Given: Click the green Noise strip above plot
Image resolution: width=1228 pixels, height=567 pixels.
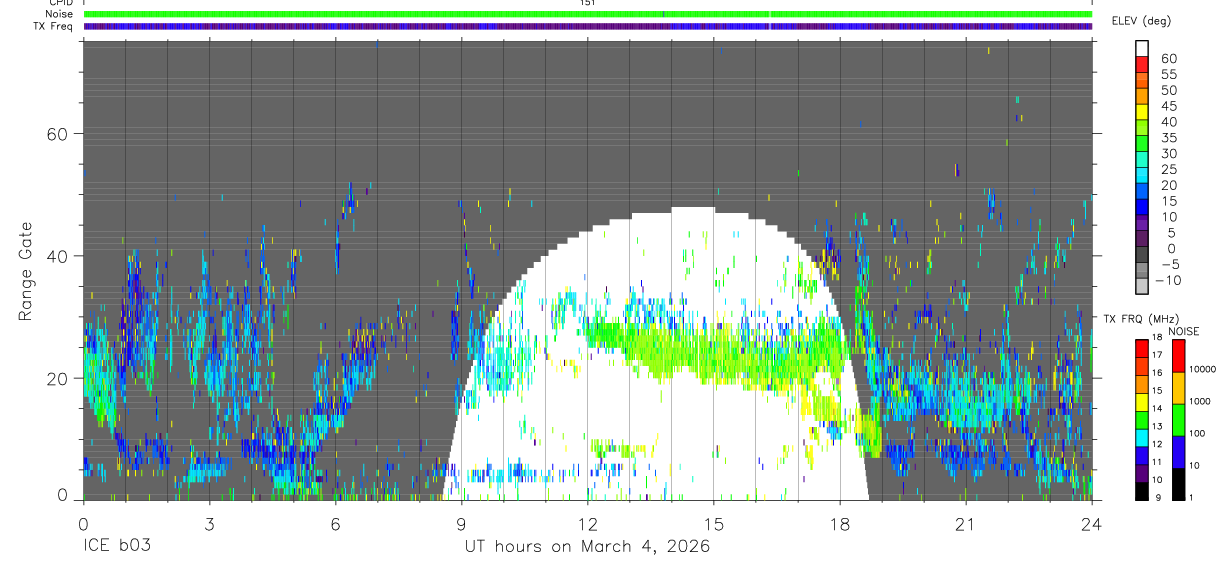Looking at the screenshot, I should pos(588,14).
